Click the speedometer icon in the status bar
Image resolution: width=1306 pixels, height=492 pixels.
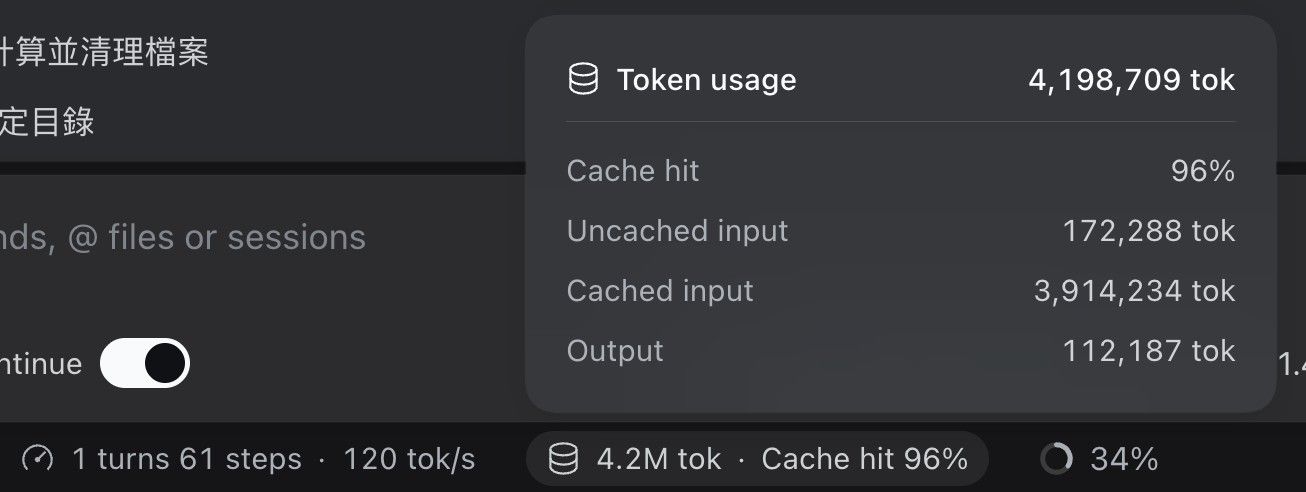(x=38, y=459)
